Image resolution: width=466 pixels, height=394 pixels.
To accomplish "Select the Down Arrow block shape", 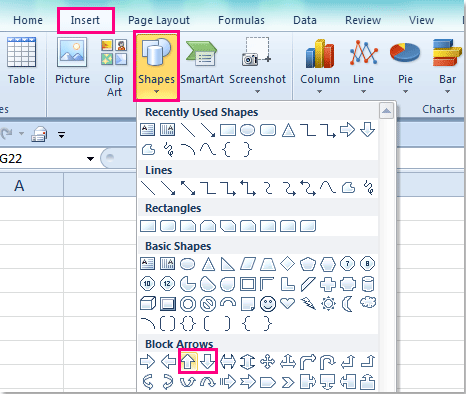I will [208, 361].
